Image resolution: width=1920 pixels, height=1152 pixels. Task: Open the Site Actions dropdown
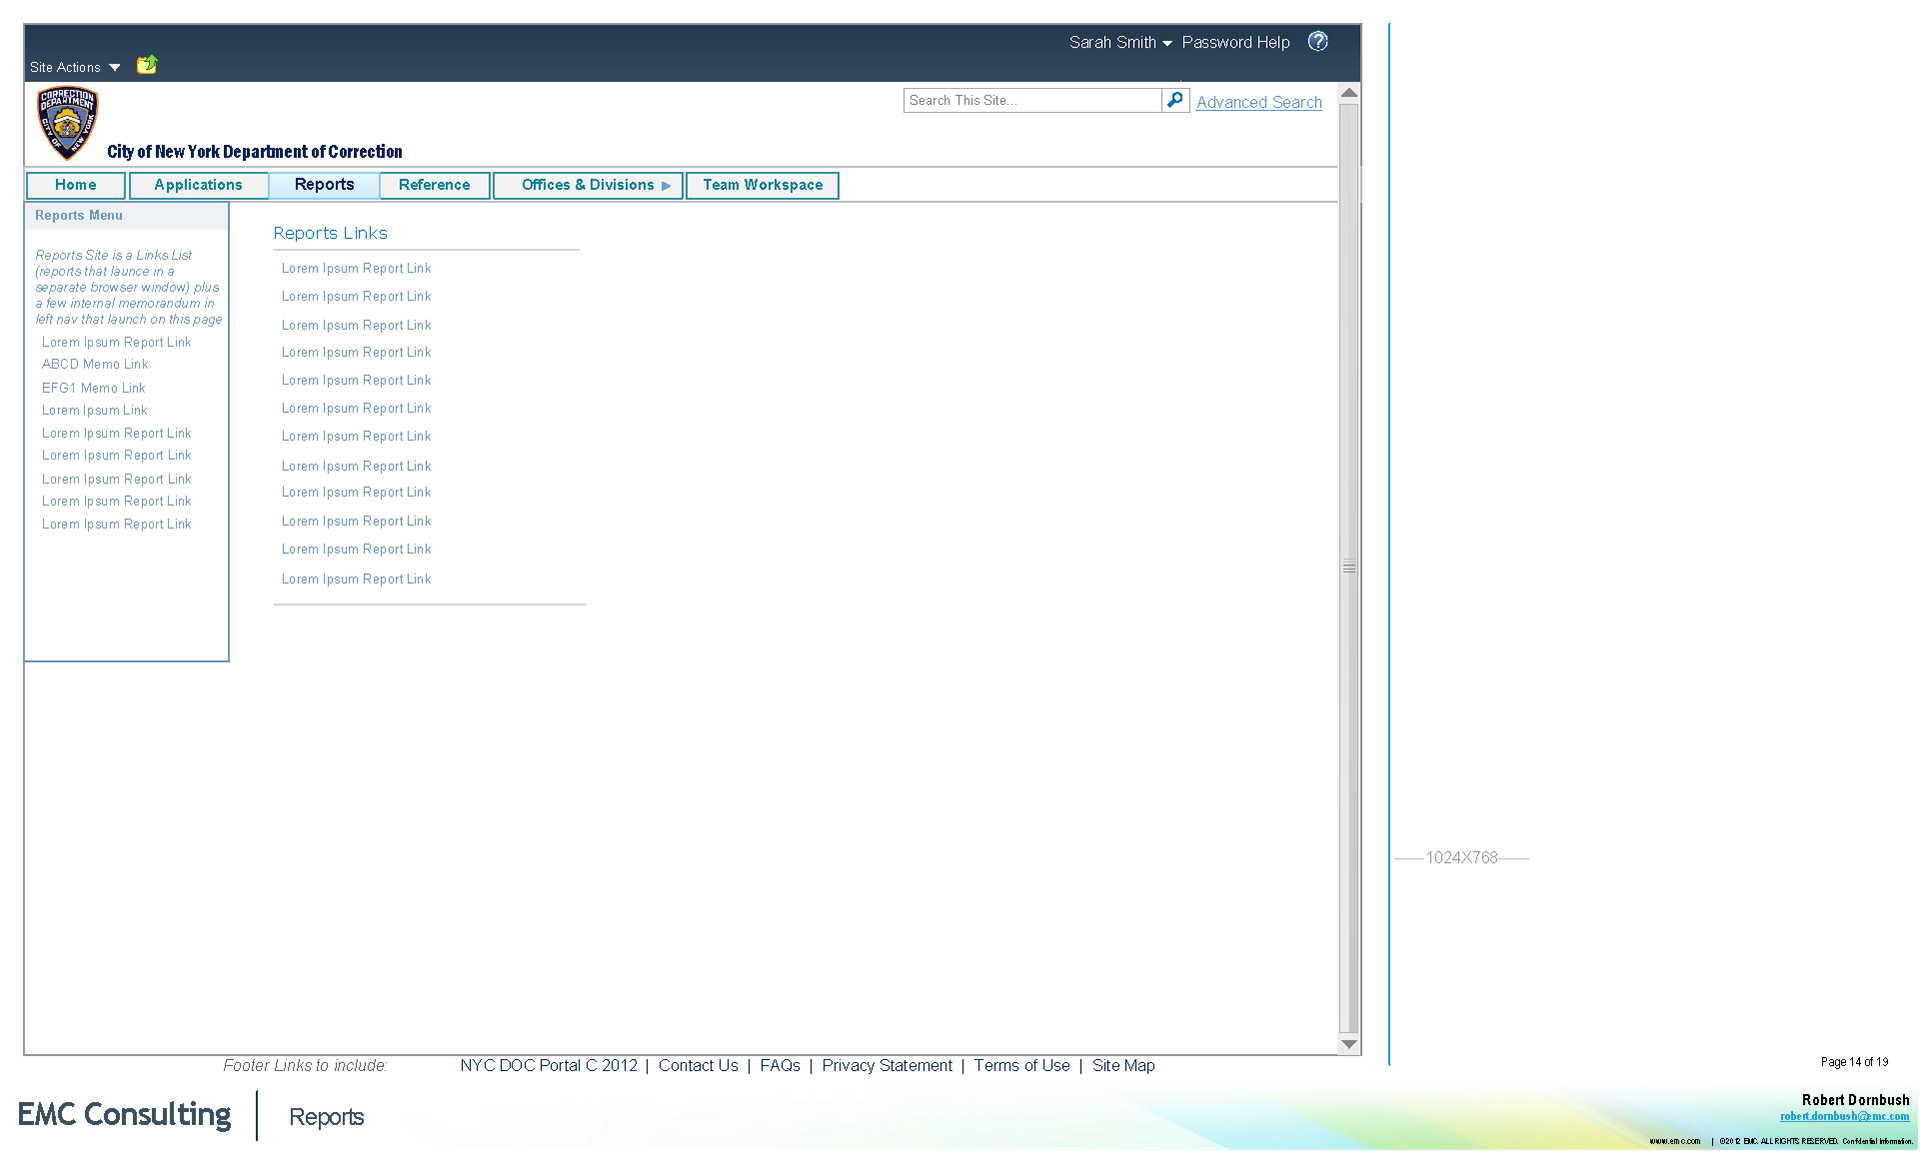(75, 67)
